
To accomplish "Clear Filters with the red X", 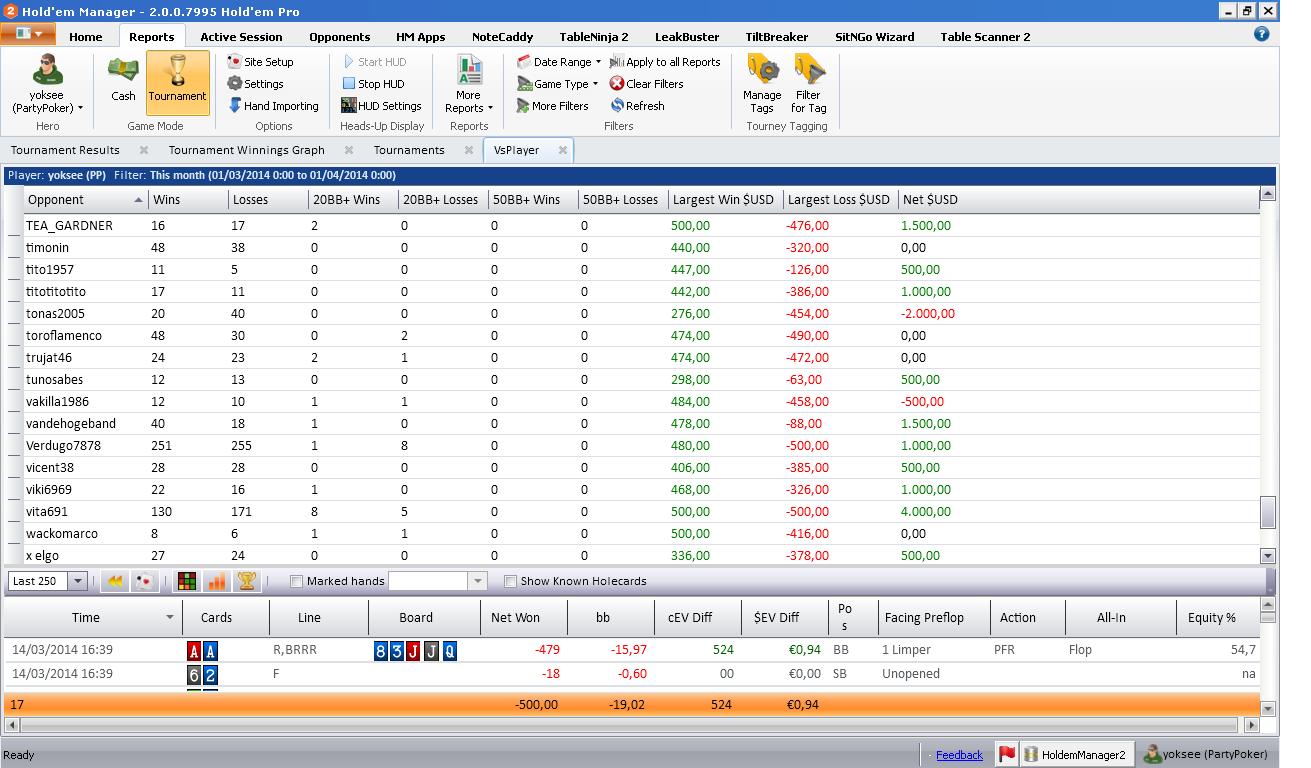I will pos(647,84).
